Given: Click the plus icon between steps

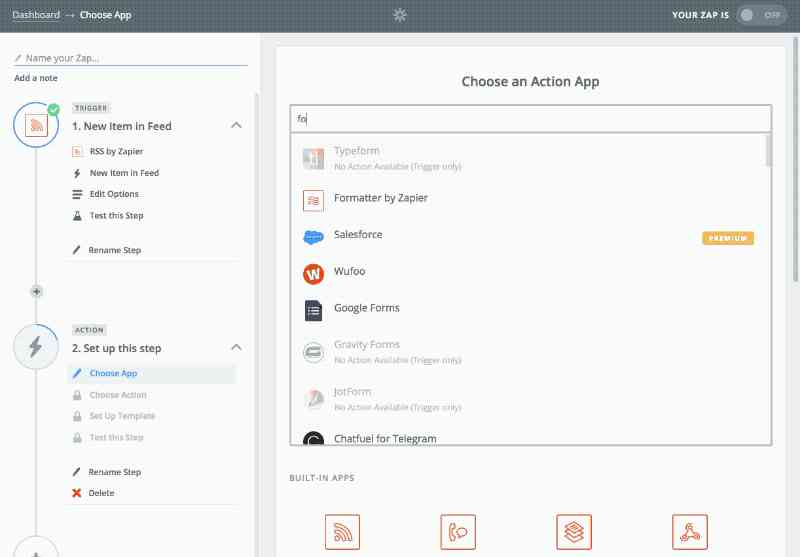Looking at the screenshot, I should tap(36, 291).
